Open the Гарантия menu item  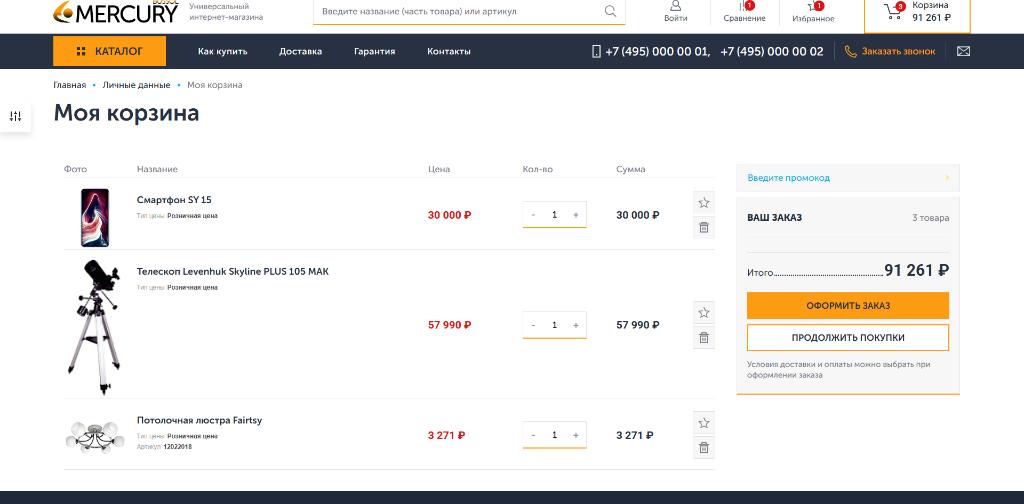(374, 51)
